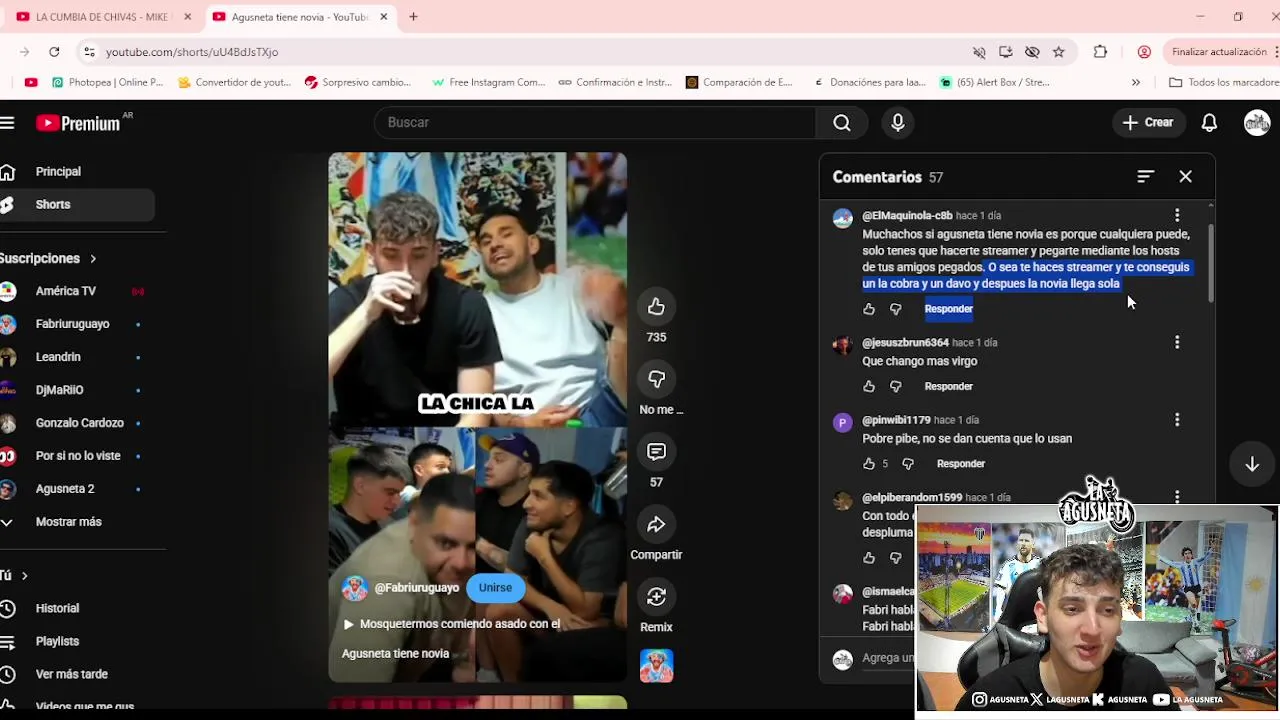Like the short with 735 likes
Image resolution: width=1280 pixels, height=720 pixels.
tap(656, 307)
